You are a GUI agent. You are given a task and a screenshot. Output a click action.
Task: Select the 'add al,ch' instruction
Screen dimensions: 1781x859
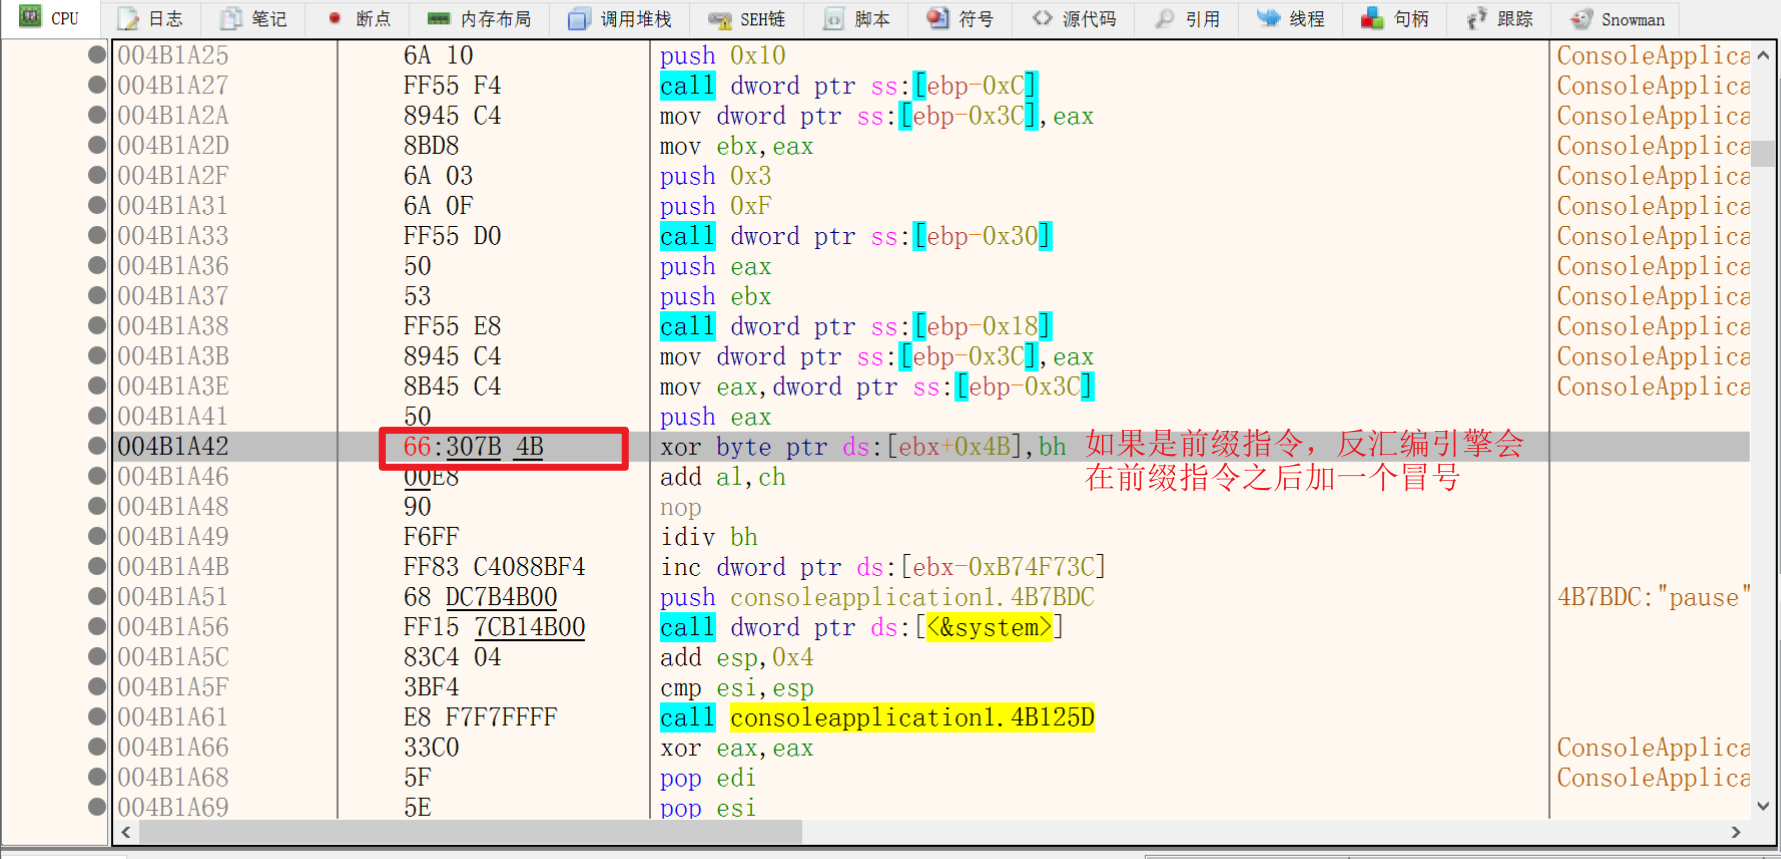723,477
